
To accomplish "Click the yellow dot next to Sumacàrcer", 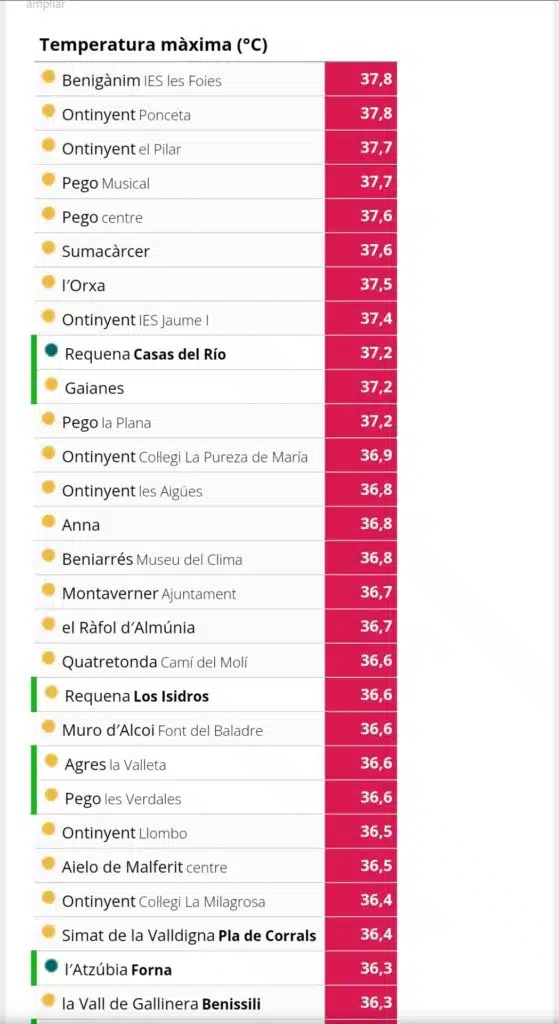I will click(x=48, y=248).
